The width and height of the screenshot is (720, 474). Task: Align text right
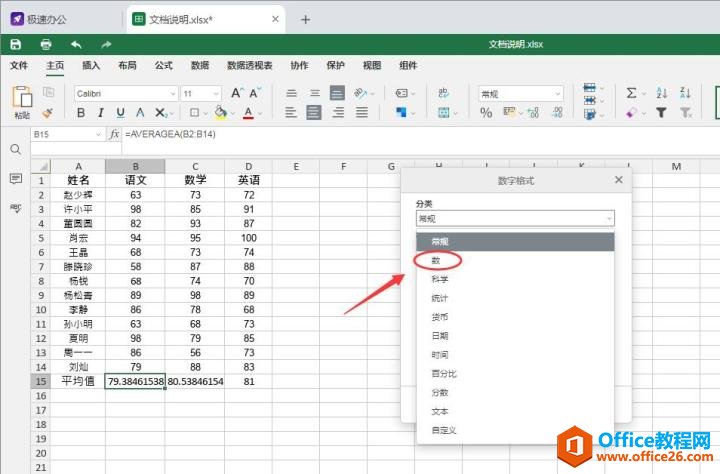coord(338,113)
